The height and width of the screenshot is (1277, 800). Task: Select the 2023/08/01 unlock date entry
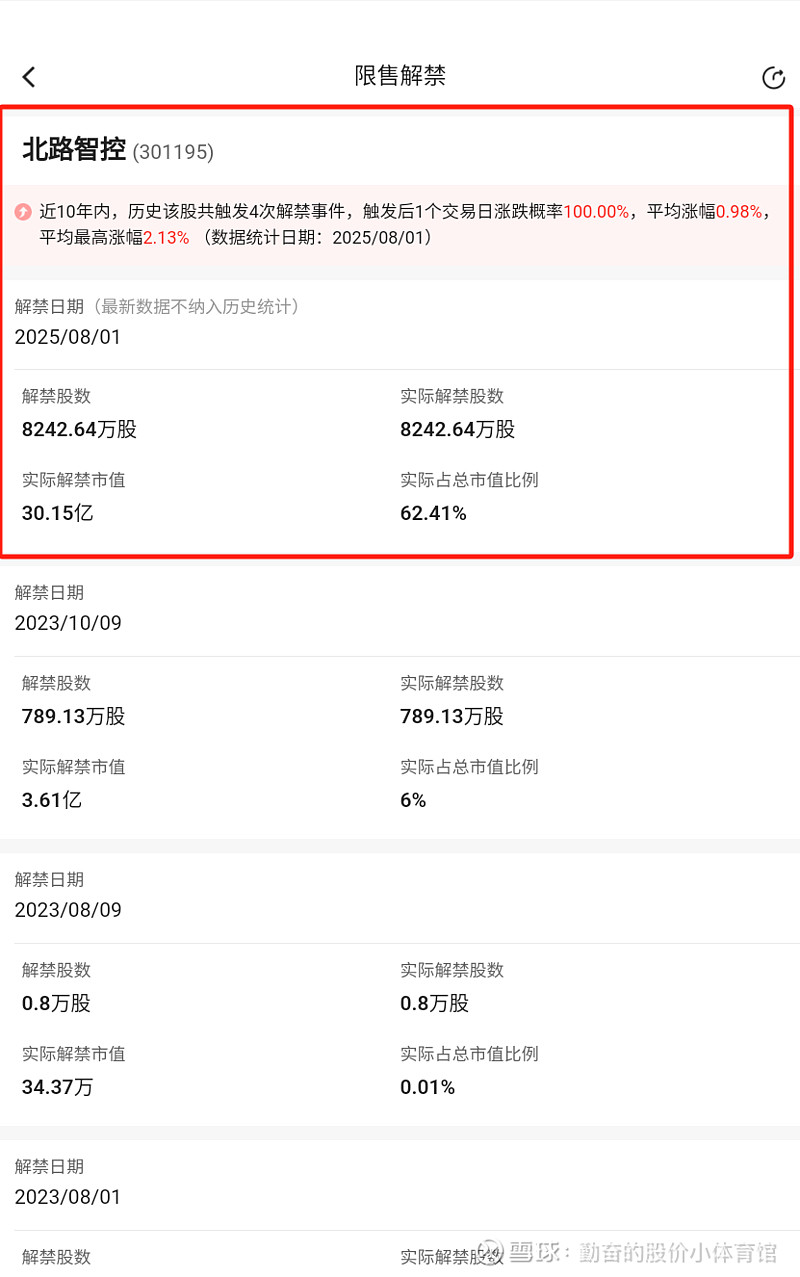(x=68, y=1197)
